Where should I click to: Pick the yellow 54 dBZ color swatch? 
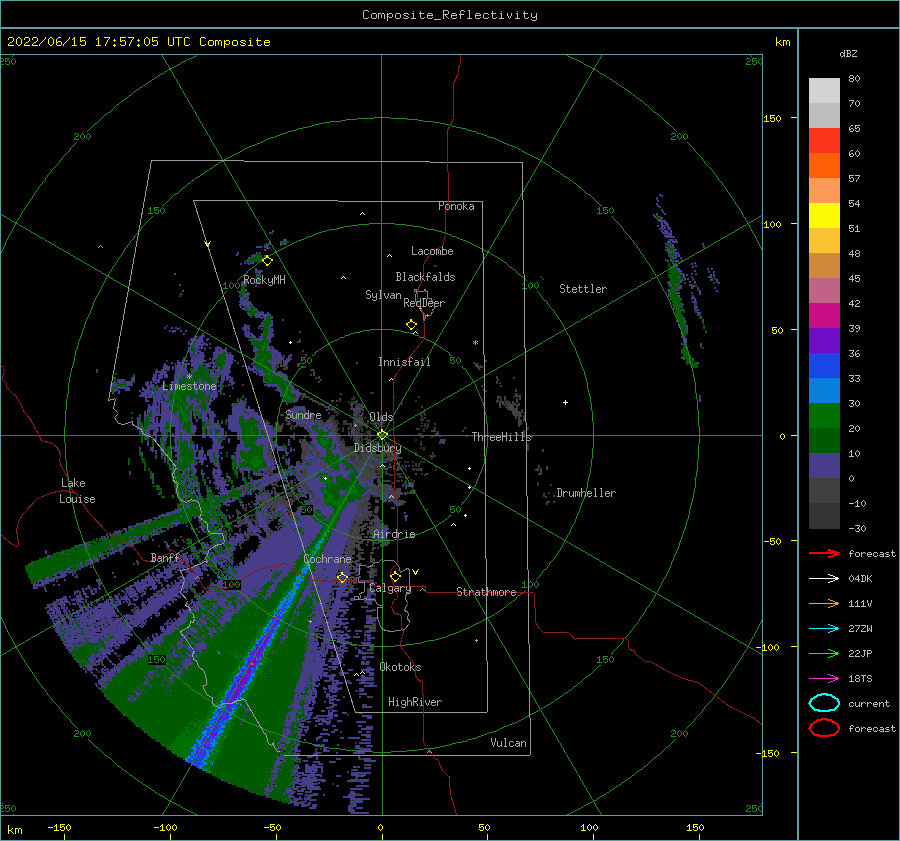[824, 215]
